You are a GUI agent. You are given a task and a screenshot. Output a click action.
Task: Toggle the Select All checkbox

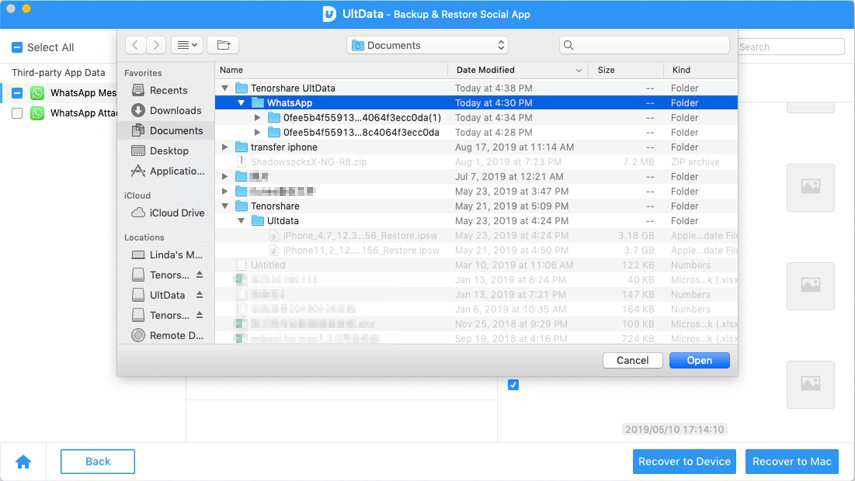pos(17,47)
